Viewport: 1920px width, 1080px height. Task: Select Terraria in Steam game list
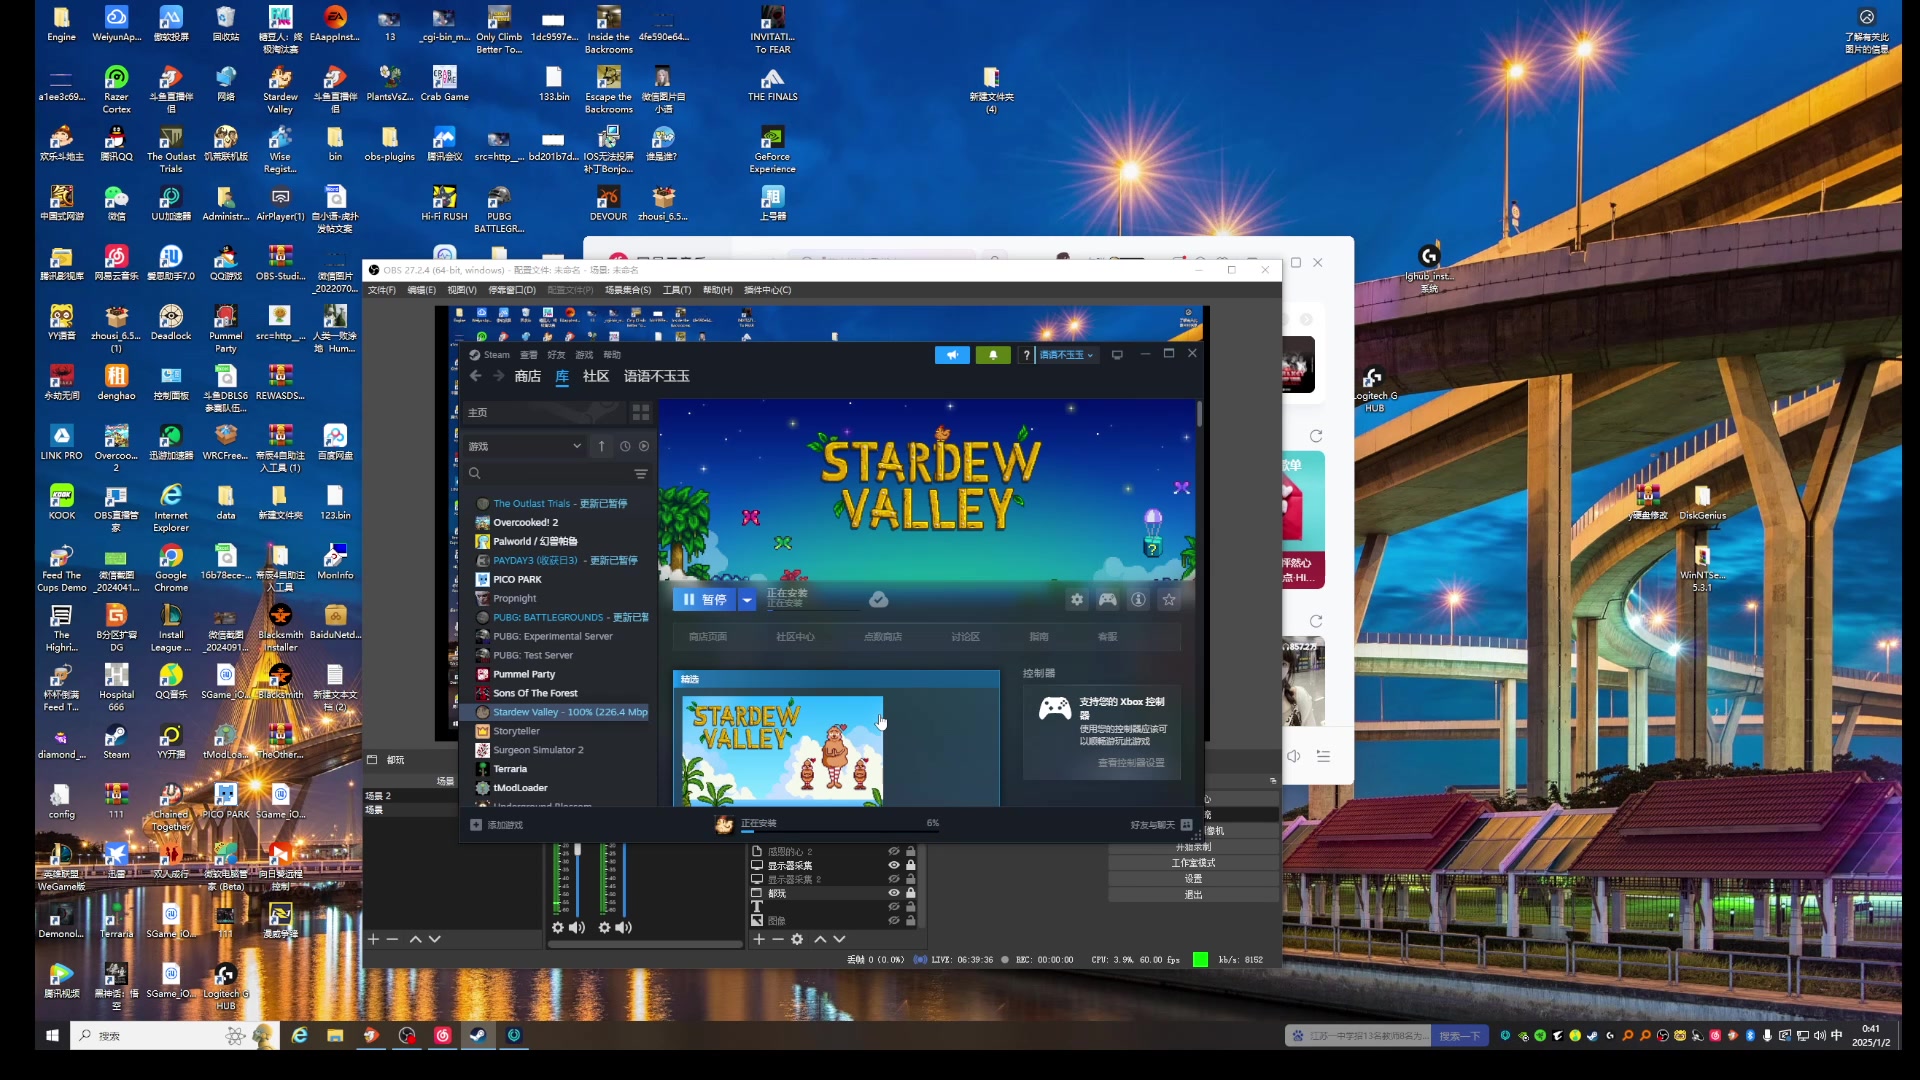[509, 769]
